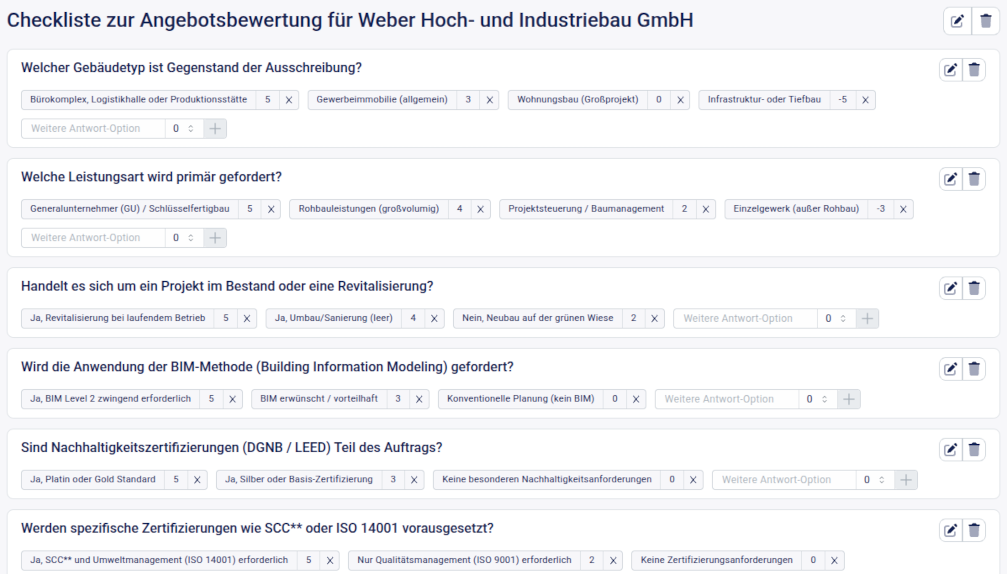This screenshot has height=574, width=1007.
Task: Edit the checklist title with pencil icon
Action: click(957, 21)
